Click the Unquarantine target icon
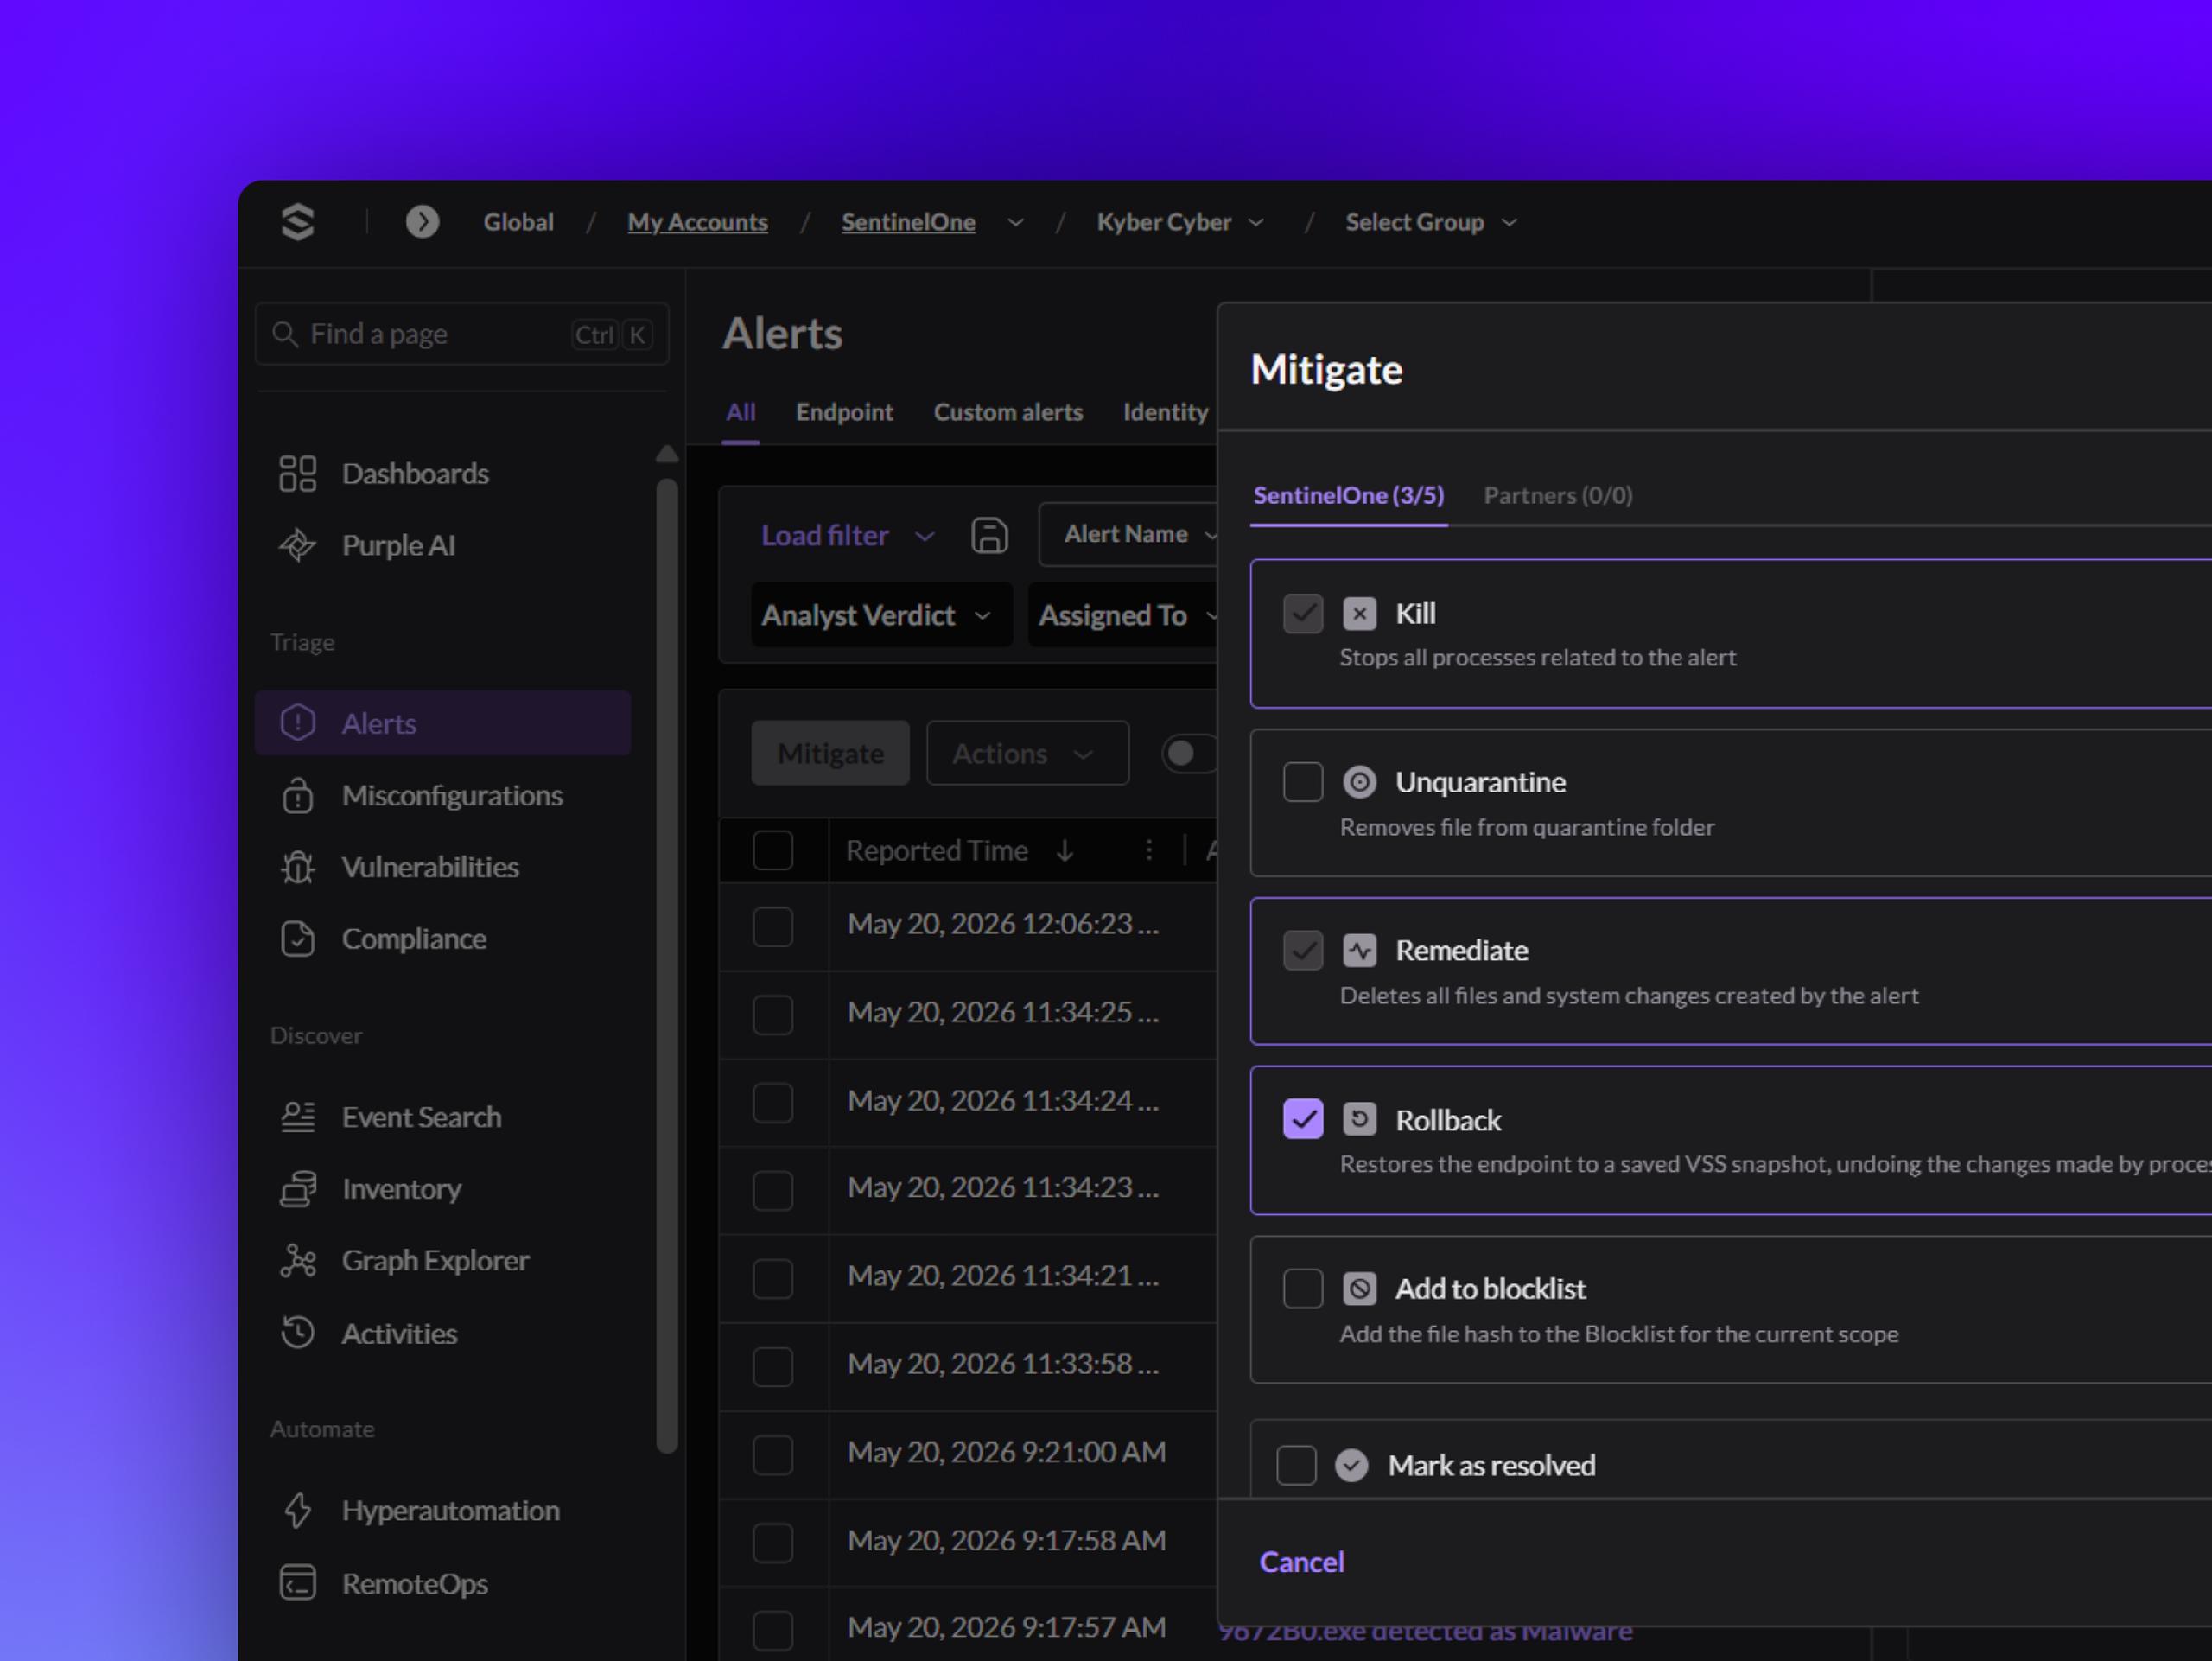This screenshot has width=2212, height=1661. click(x=1359, y=781)
